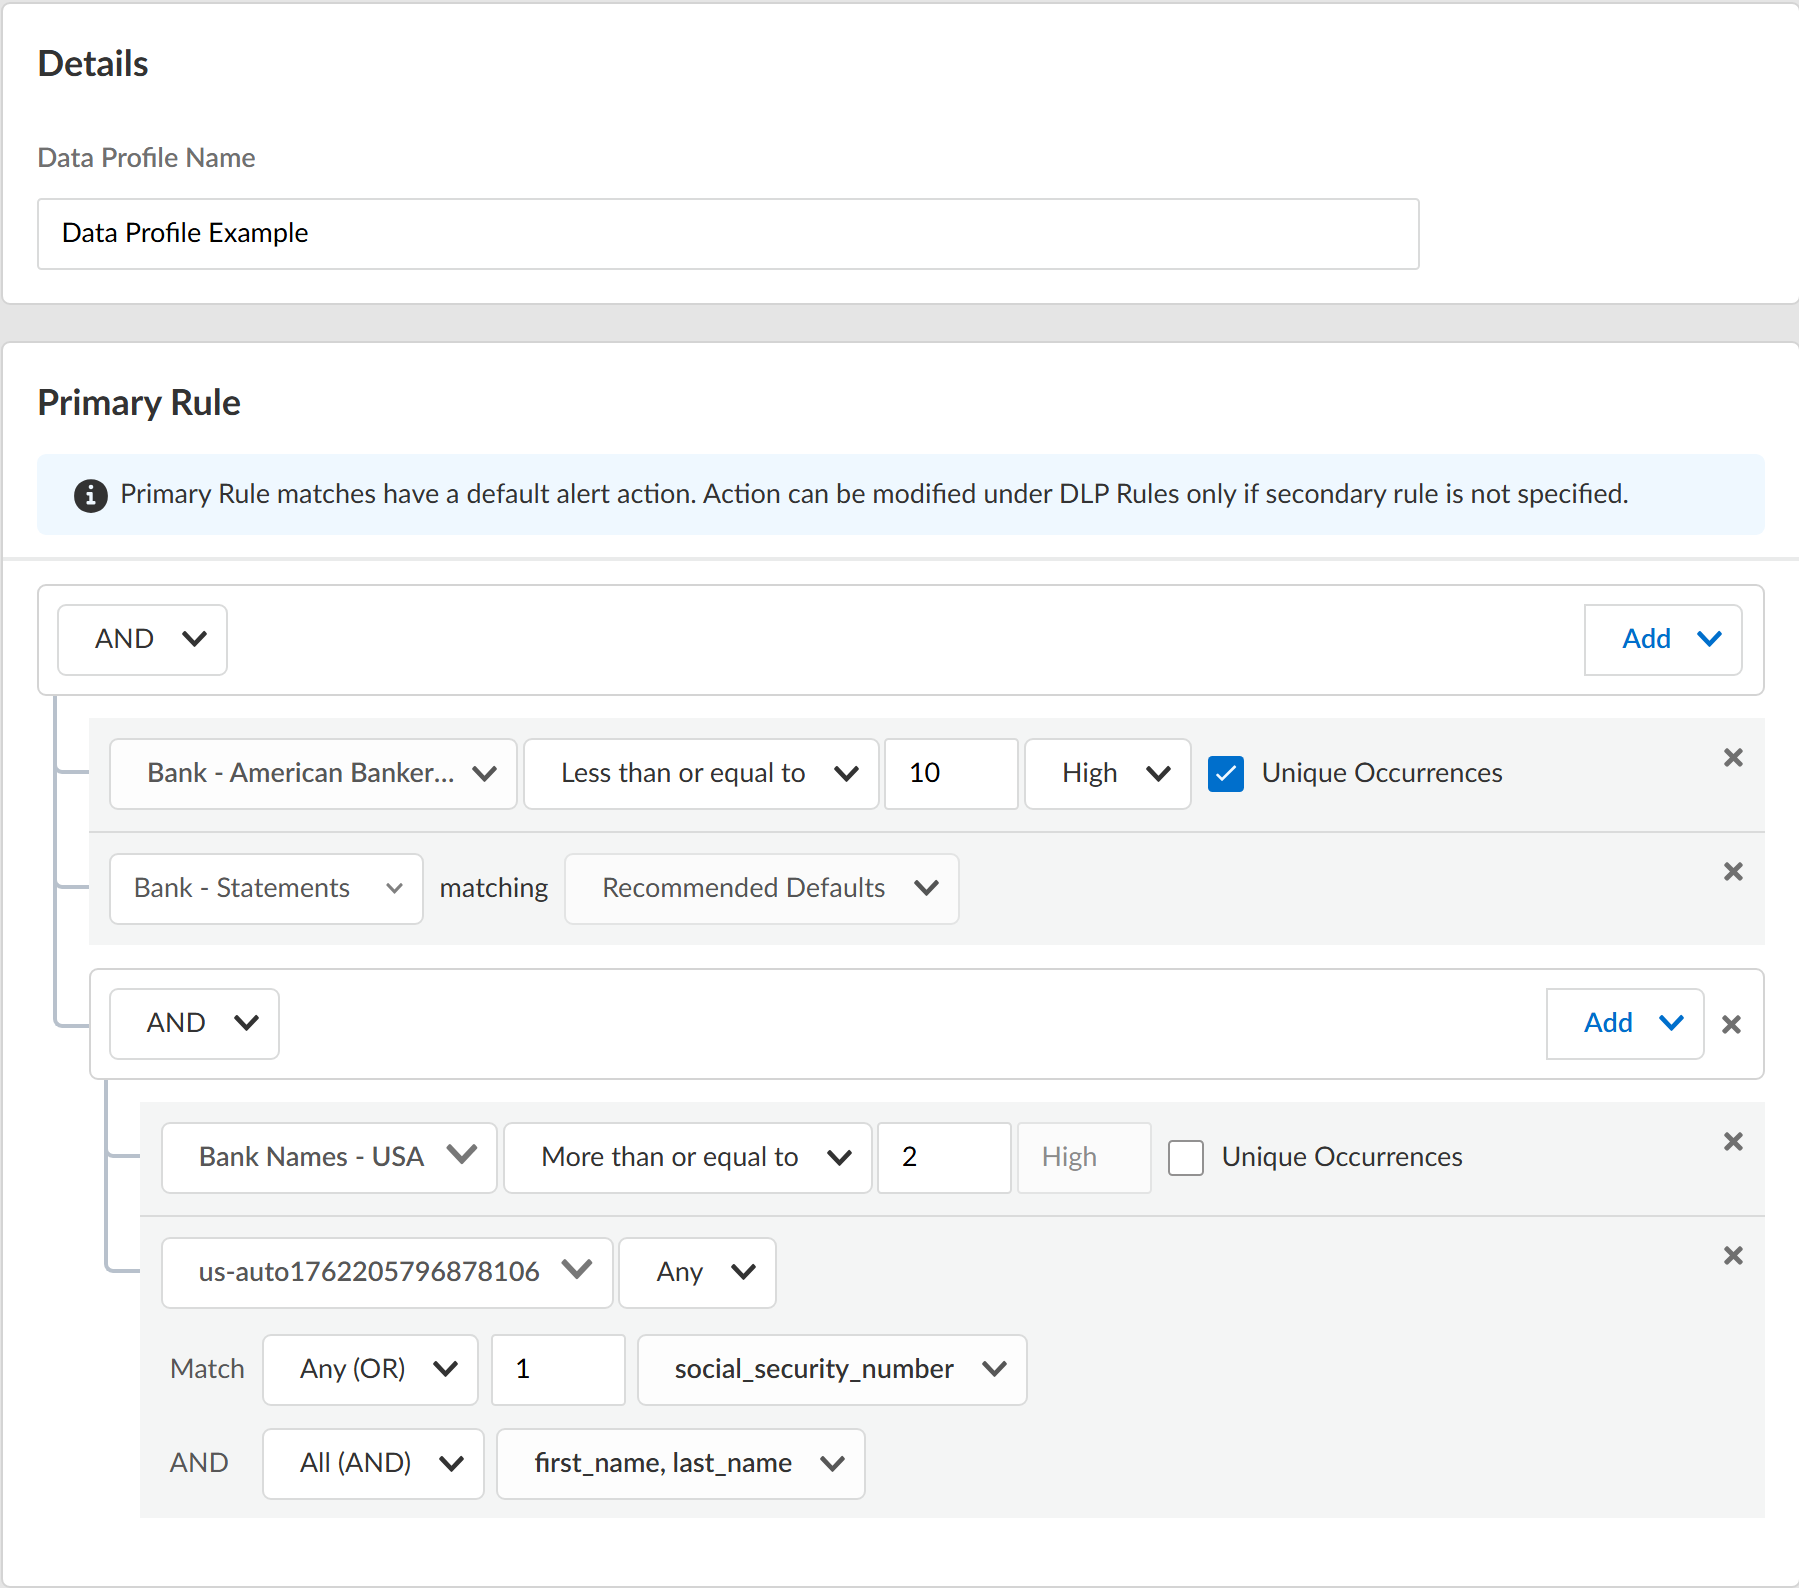Open the nested group's Add menu
Viewport: 1799px width, 1588px height.
(1624, 1024)
